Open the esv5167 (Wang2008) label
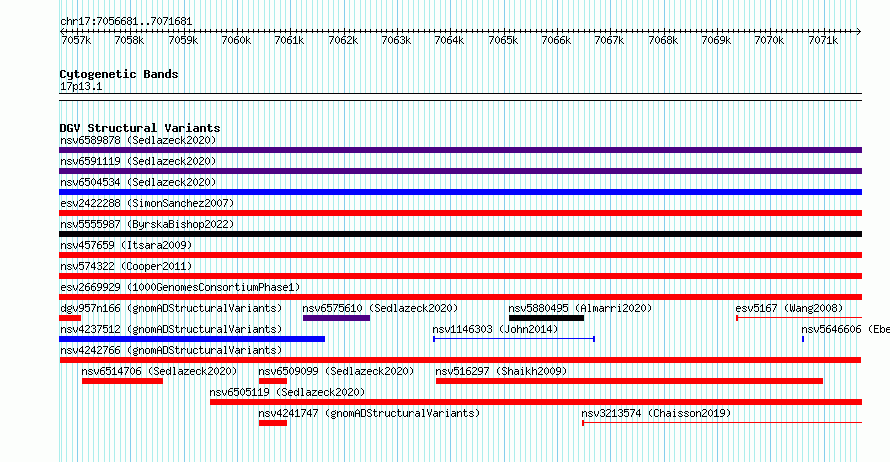The width and height of the screenshot is (890, 462). pyautogui.click(x=789, y=308)
